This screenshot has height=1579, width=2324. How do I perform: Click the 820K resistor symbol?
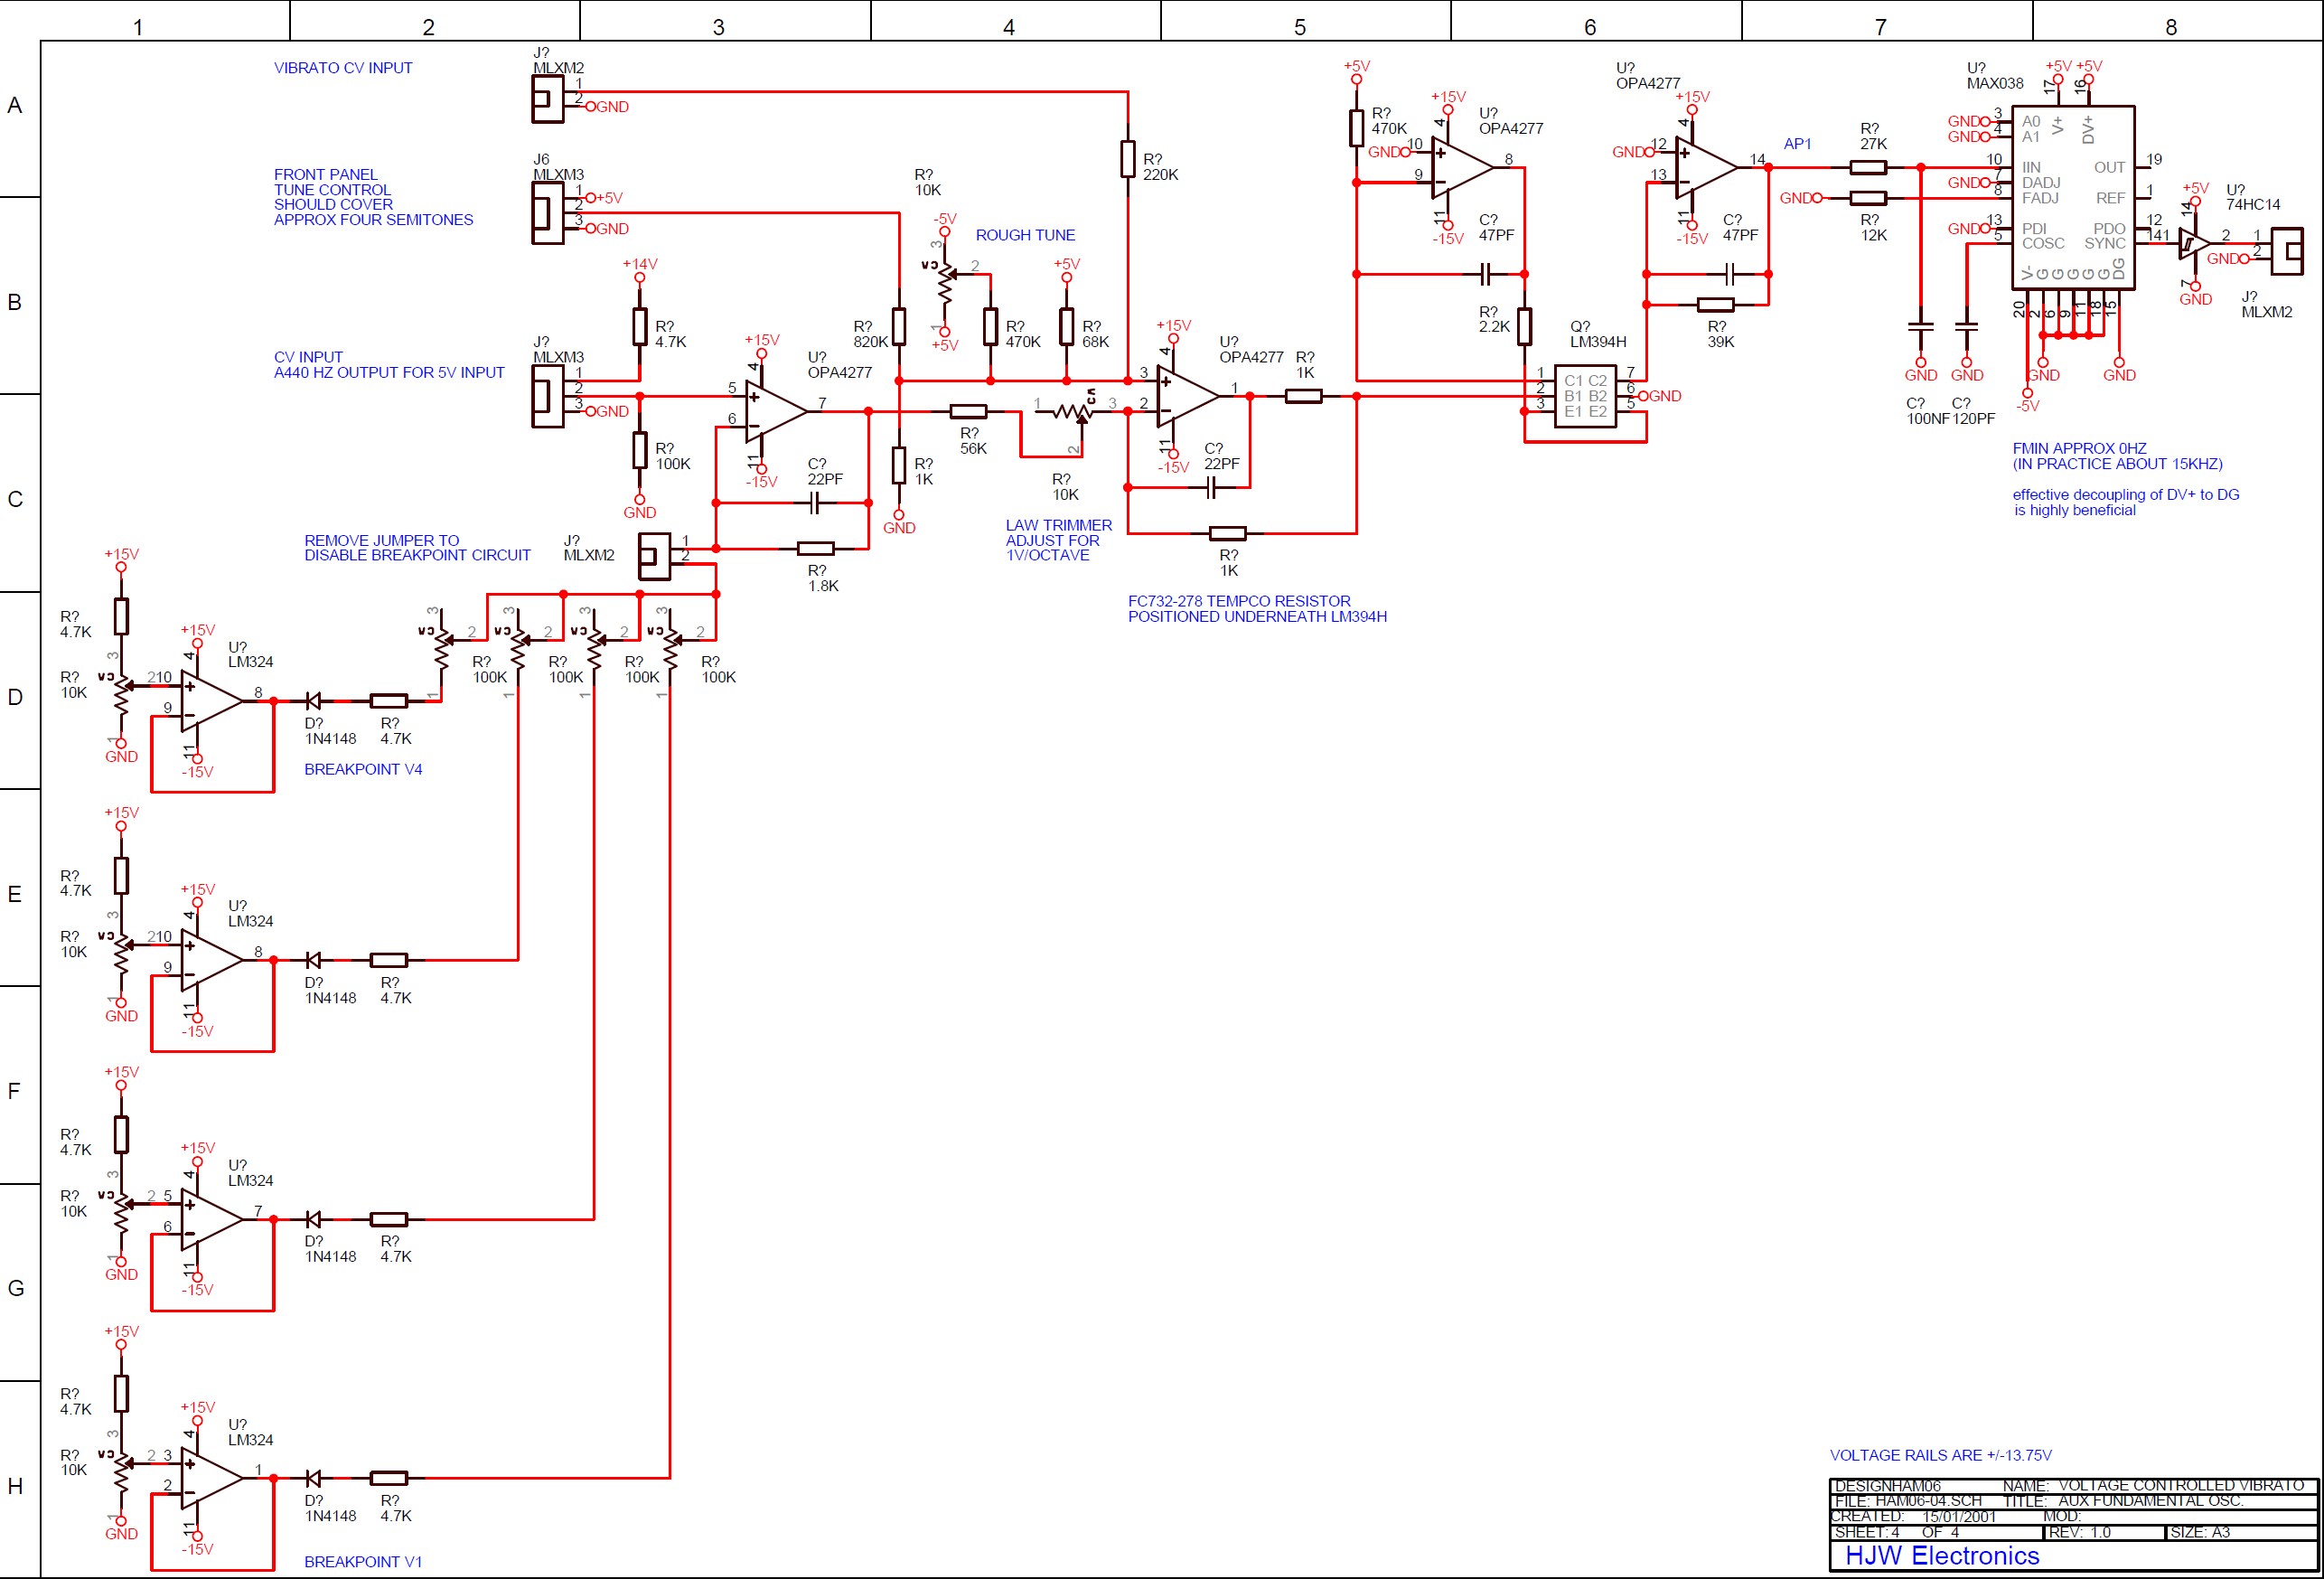[899, 326]
